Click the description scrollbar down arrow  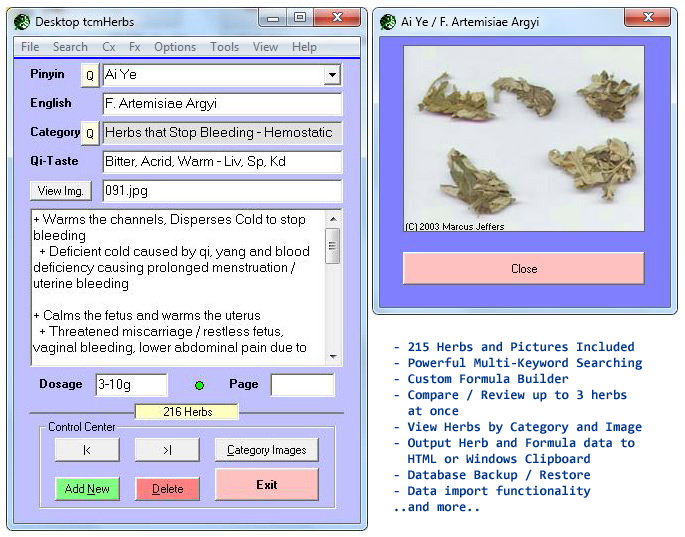click(x=333, y=357)
